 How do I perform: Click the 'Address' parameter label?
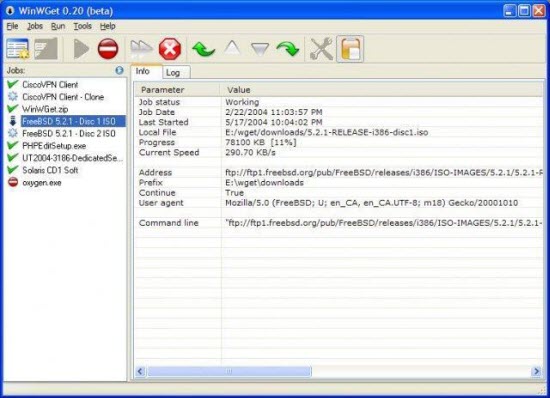coord(155,173)
